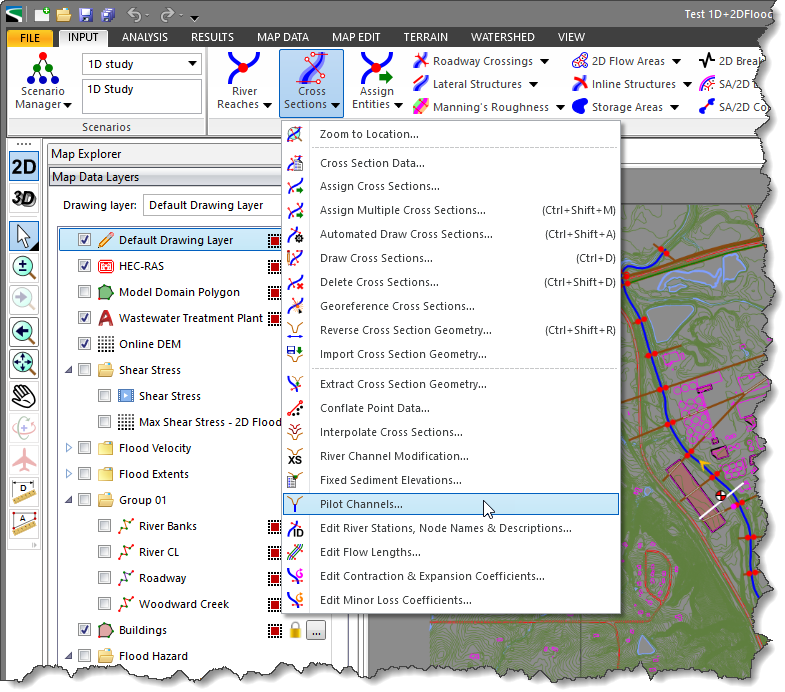The width and height of the screenshot is (785, 692).
Task: Open the Drawing layer combo box
Action: point(213,205)
